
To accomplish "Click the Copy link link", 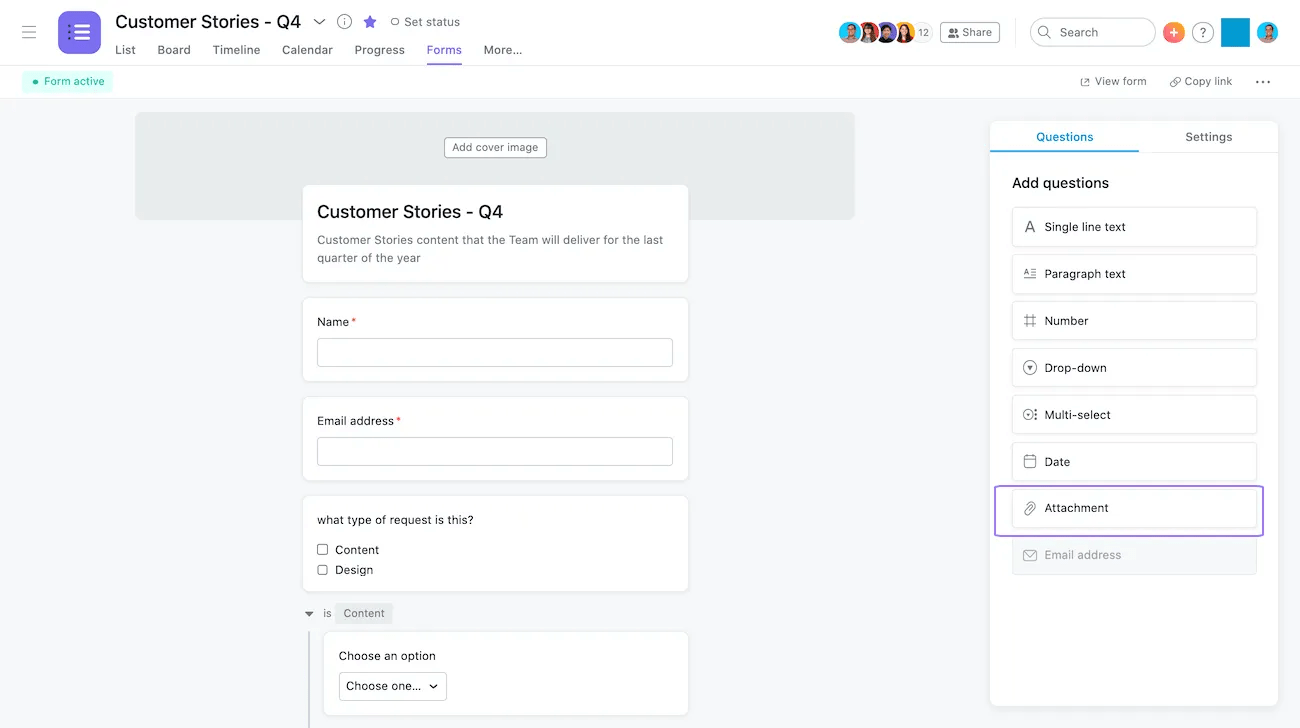I will click(x=1200, y=82).
